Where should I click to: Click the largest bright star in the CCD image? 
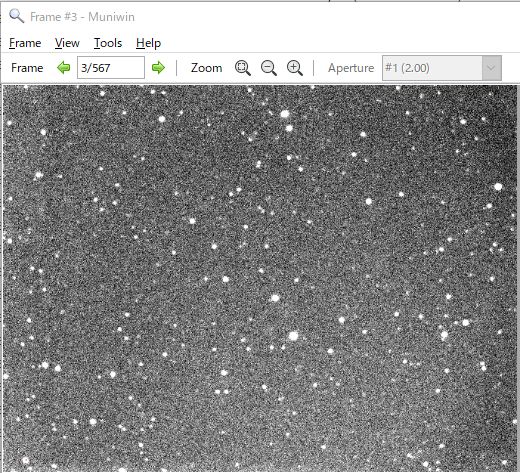(293, 336)
